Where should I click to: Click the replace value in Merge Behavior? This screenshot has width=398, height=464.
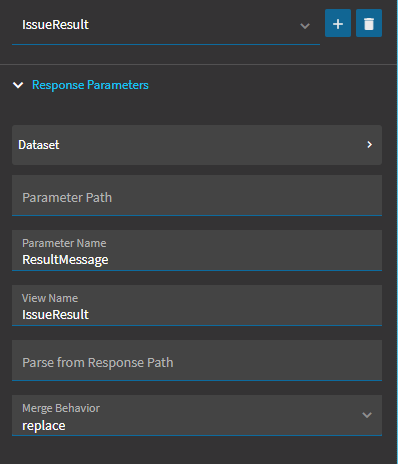[44, 426]
